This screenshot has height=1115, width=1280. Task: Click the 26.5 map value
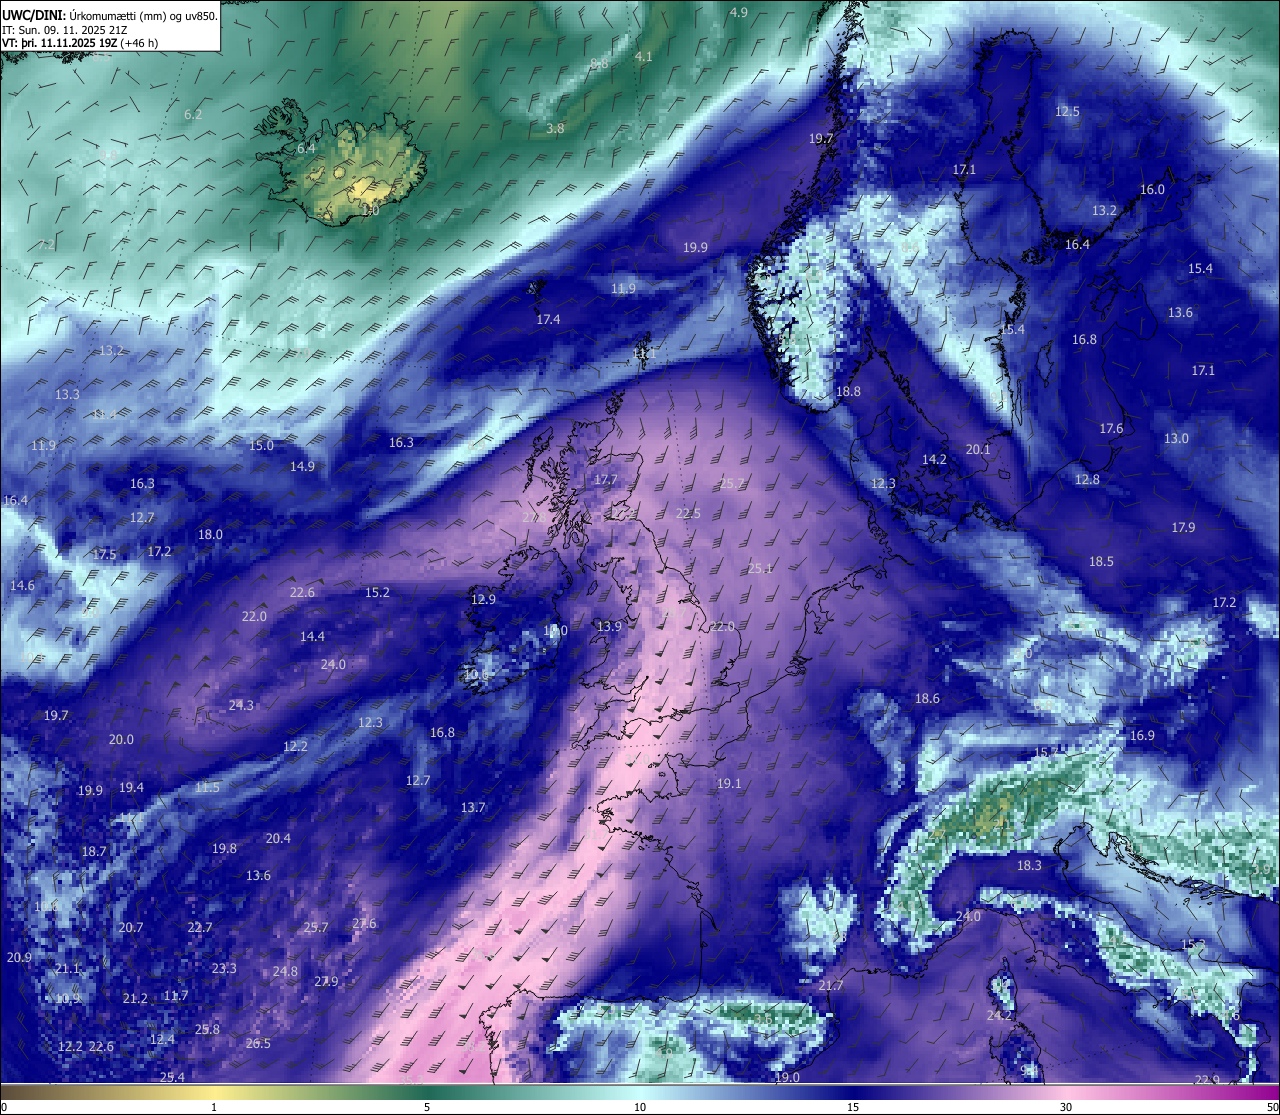[258, 1044]
